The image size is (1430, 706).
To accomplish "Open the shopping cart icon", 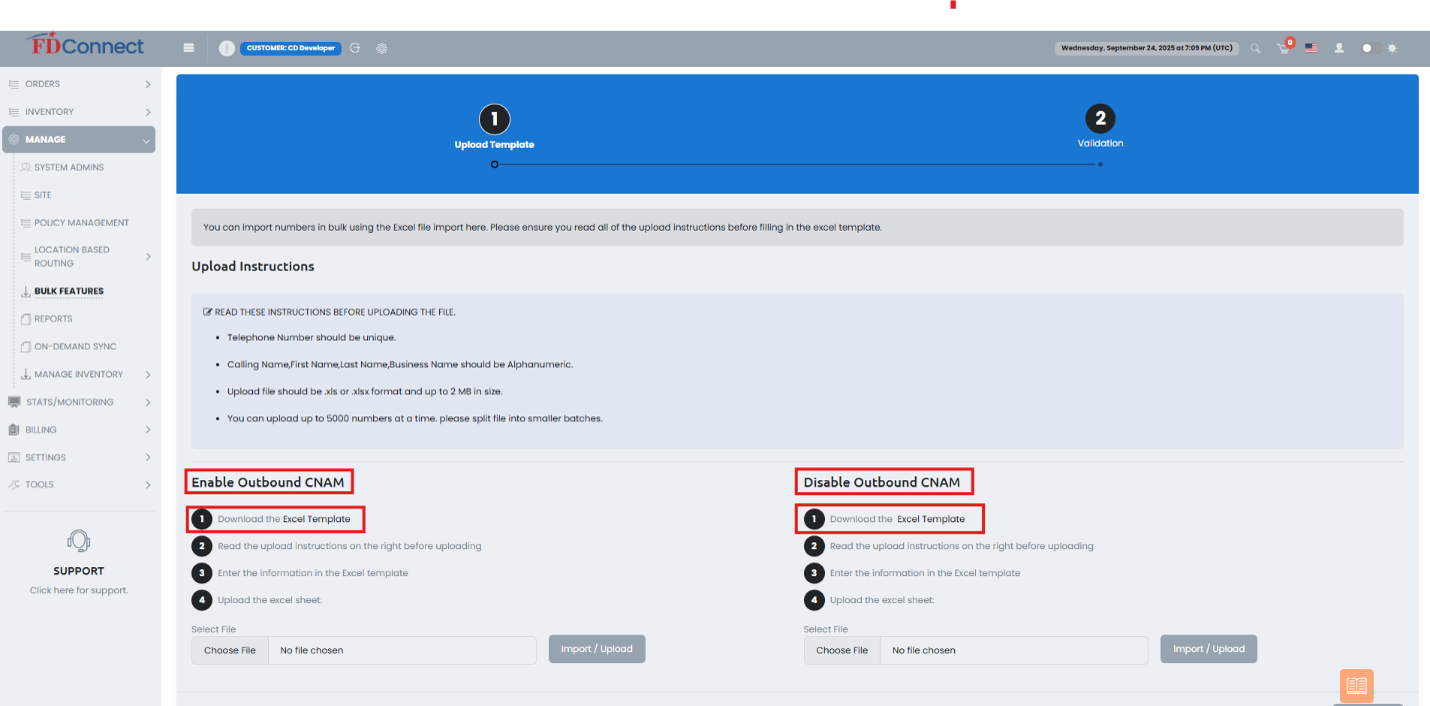I will point(1284,47).
